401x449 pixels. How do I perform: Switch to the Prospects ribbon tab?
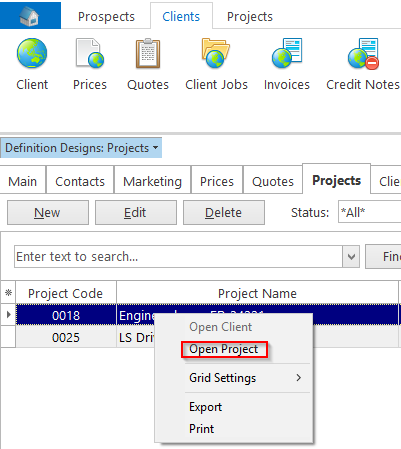106,17
